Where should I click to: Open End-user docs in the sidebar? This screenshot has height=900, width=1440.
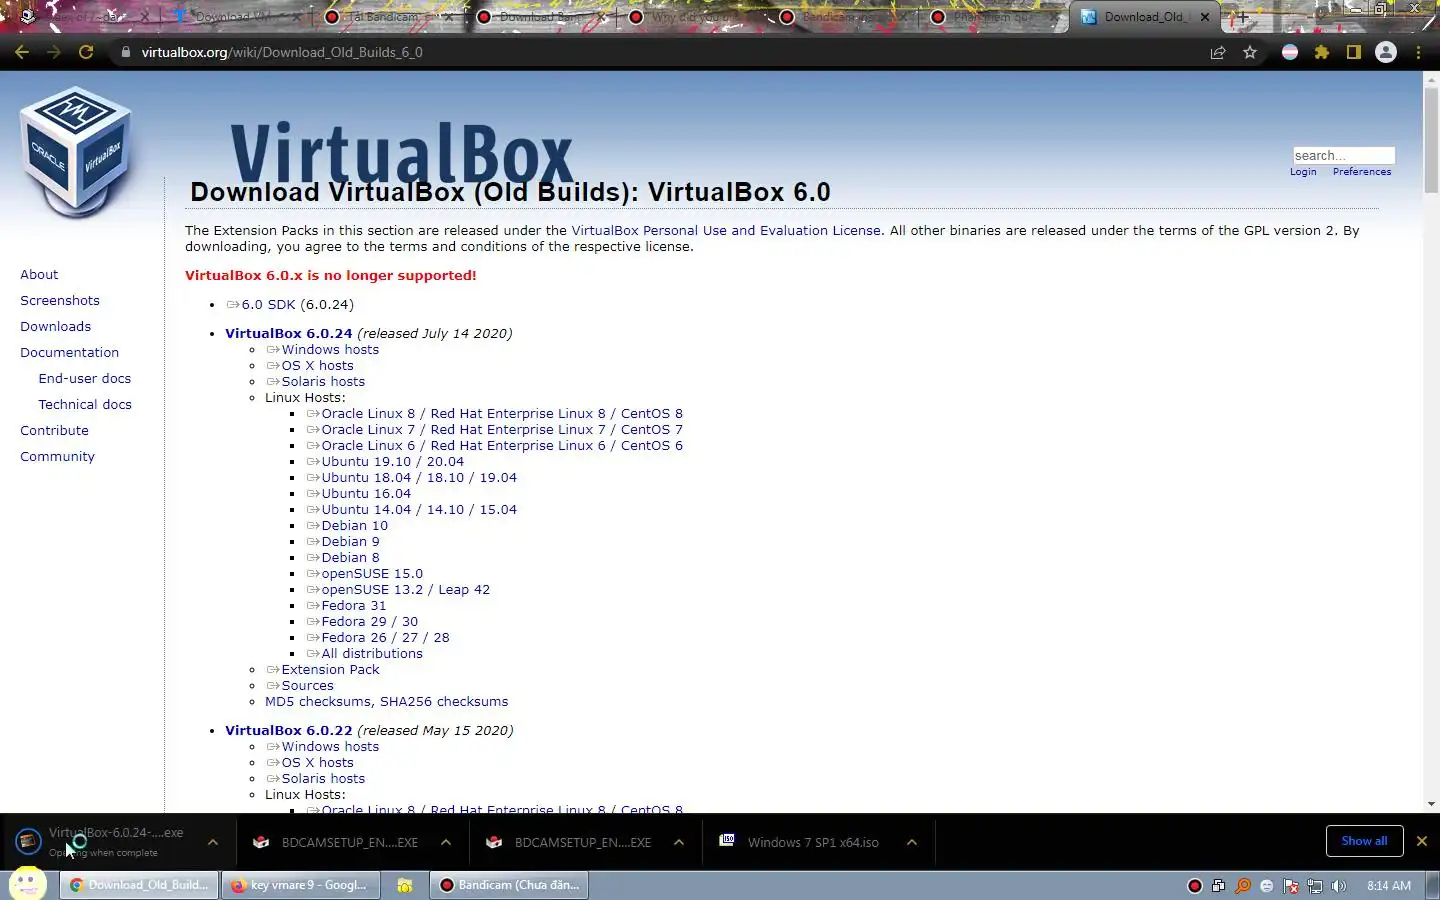click(85, 378)
